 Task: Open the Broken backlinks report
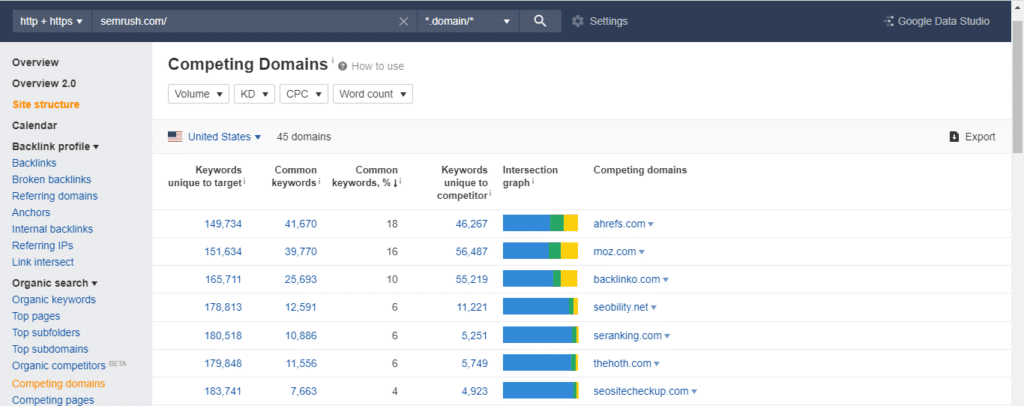[x=52, y=180]
